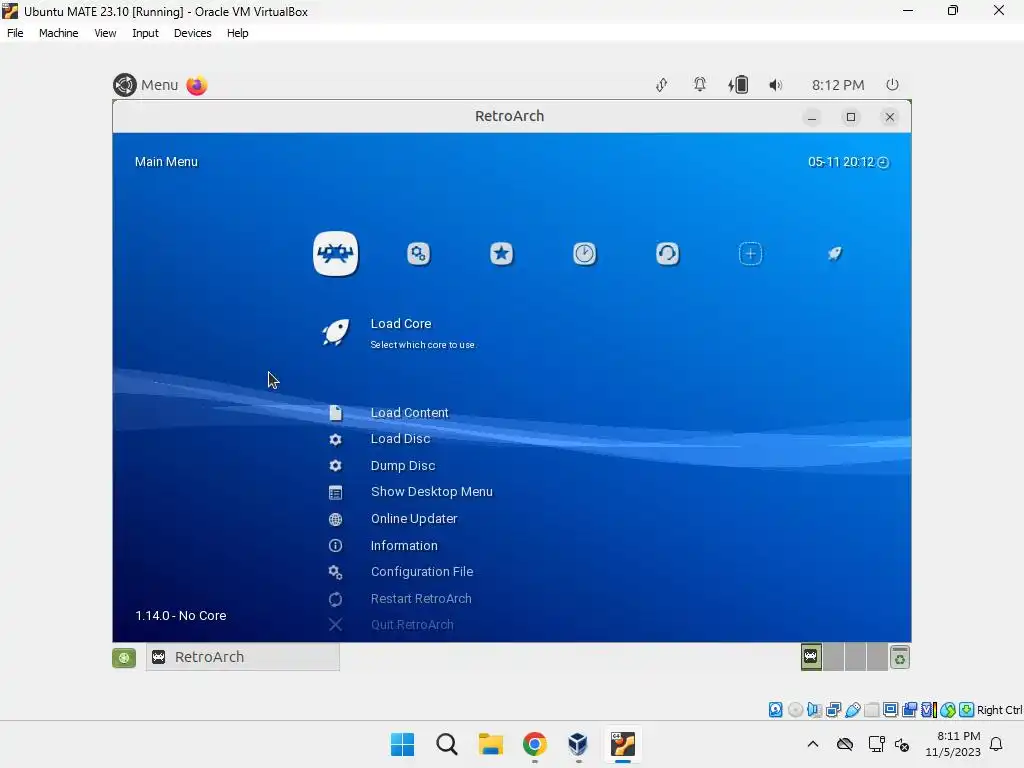Choose Load Disc entry
Viewport: 1024px width, 768px height.
pyautogui.click(x=400, y=439)
